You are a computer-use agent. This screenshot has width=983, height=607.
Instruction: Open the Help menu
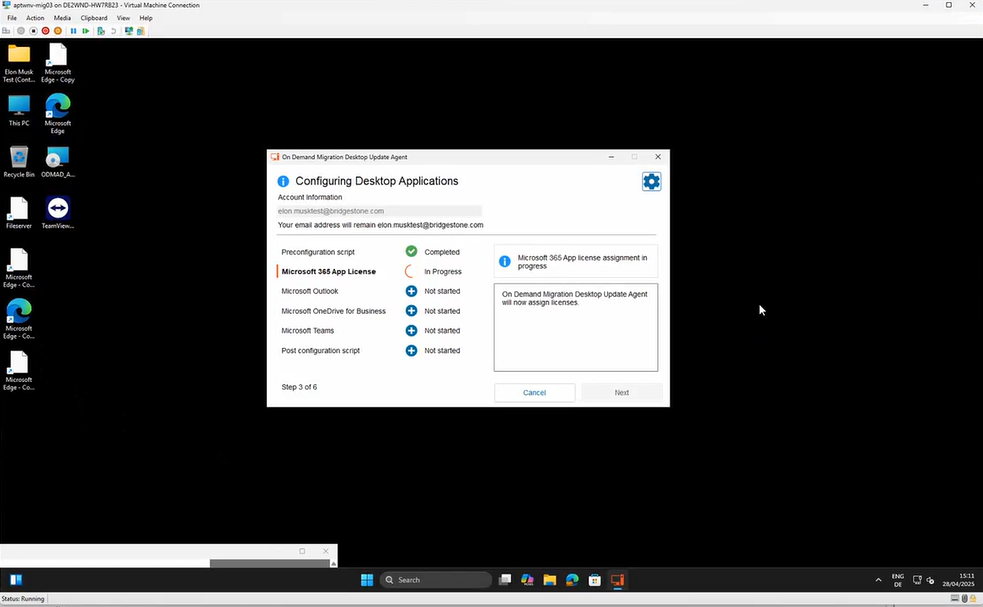[x=146, y=18]
